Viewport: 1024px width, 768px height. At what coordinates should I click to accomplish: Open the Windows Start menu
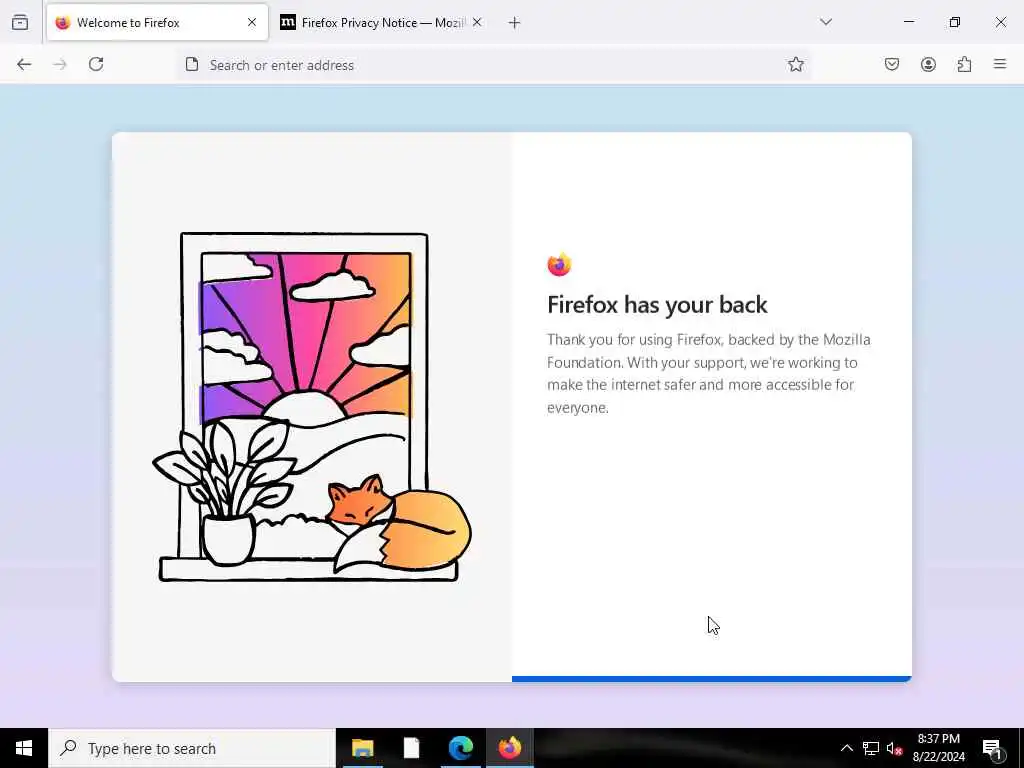tap(24, 748)
